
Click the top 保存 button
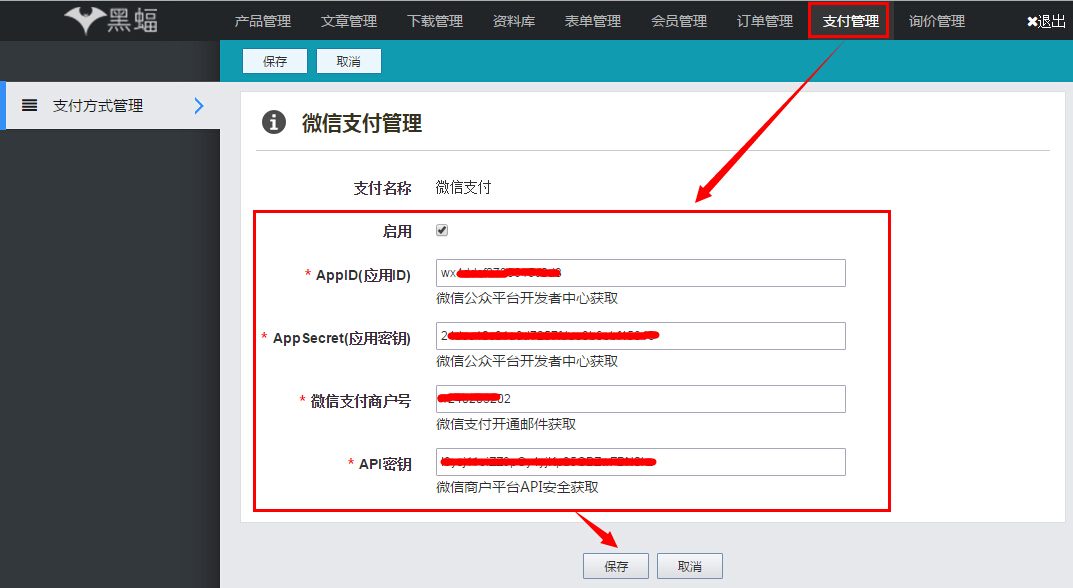274,60
